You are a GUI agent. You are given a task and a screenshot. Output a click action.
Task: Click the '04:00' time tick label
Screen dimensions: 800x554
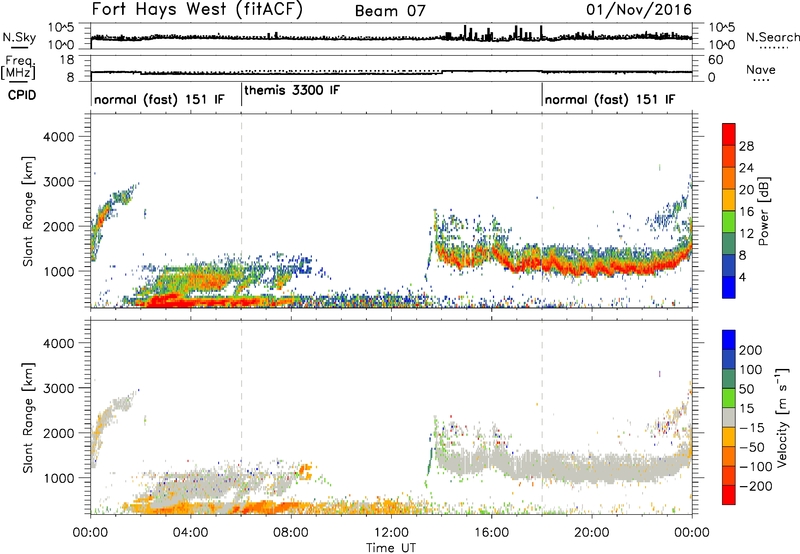190,533
